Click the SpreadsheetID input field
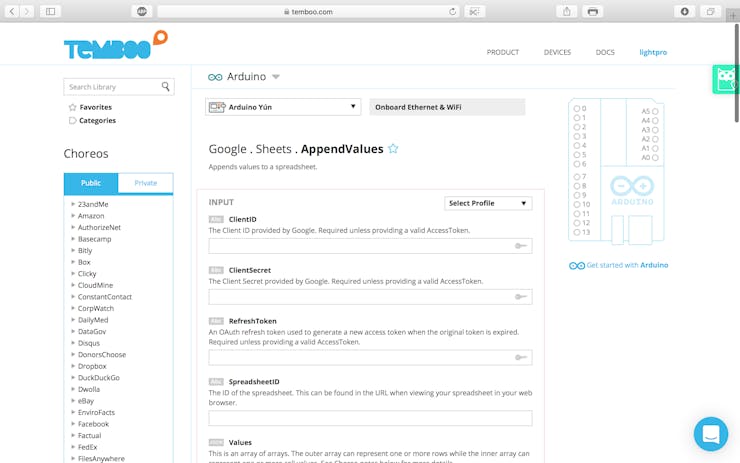The height and width of the screenshot is (463, 740). [x=370, y=418]
